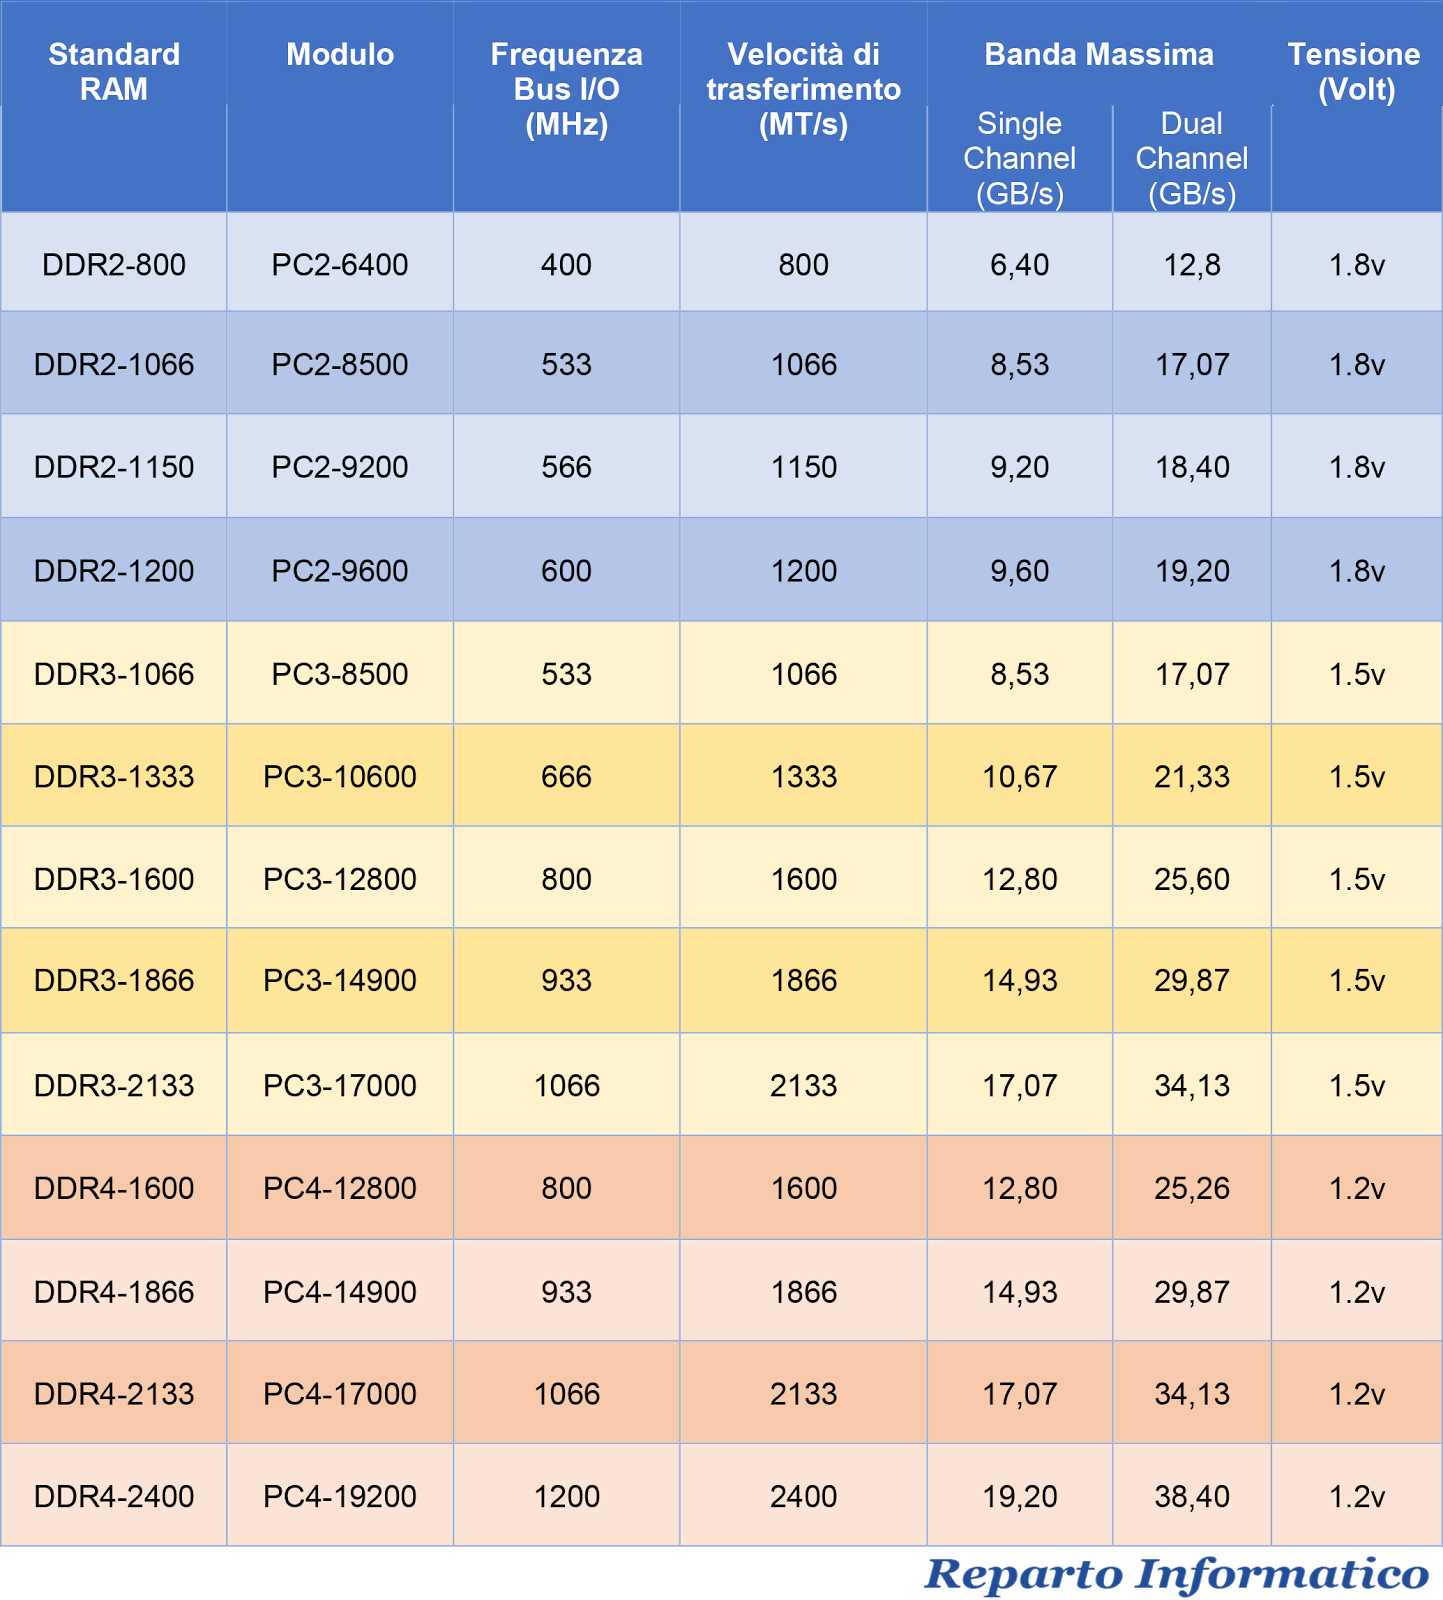Click the Reparto Informatico logo text
1443x1600 pixels.
tap(1176, 1574)
